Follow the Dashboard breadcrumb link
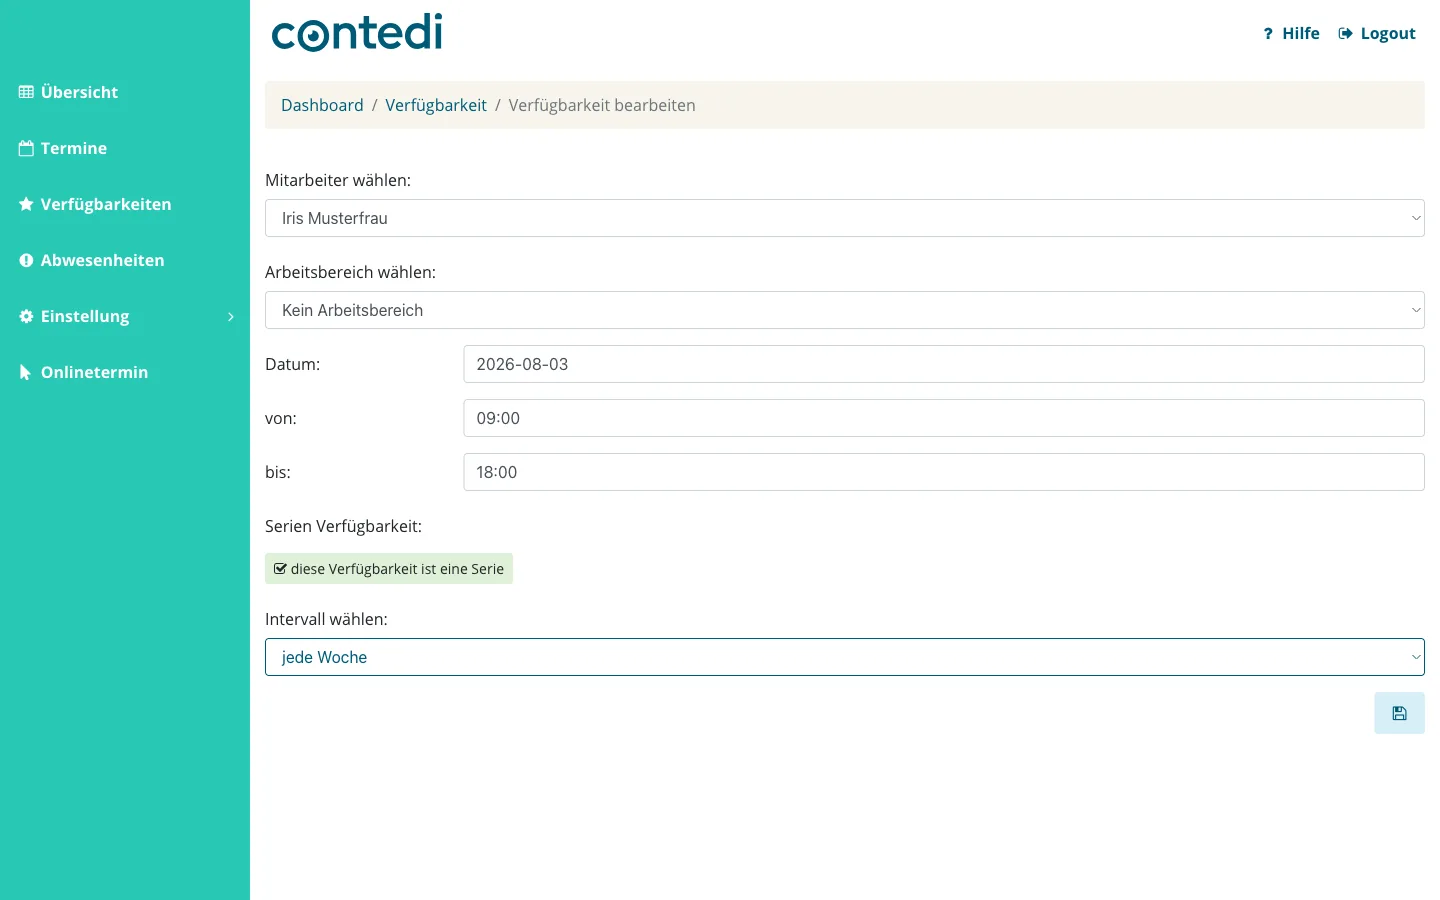1440x900 pixels. 322,105
